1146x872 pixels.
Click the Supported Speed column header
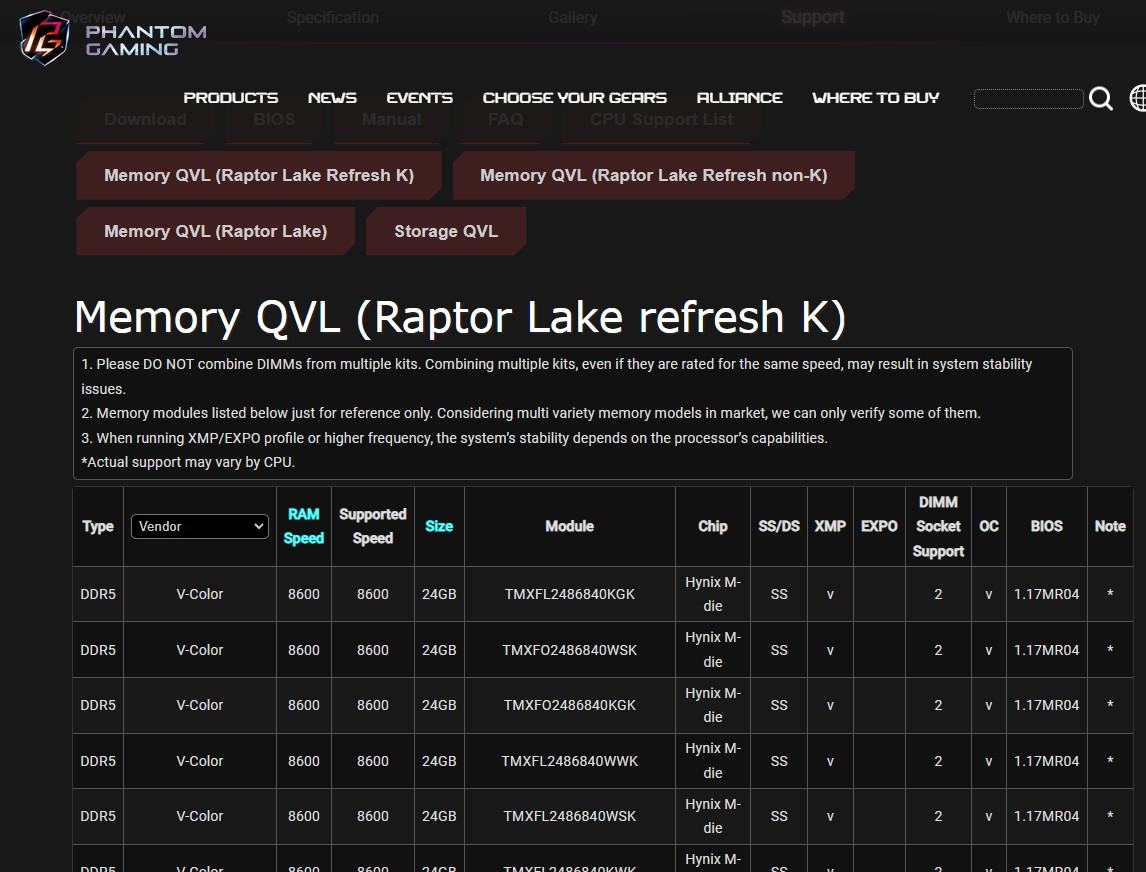(373, 526)
